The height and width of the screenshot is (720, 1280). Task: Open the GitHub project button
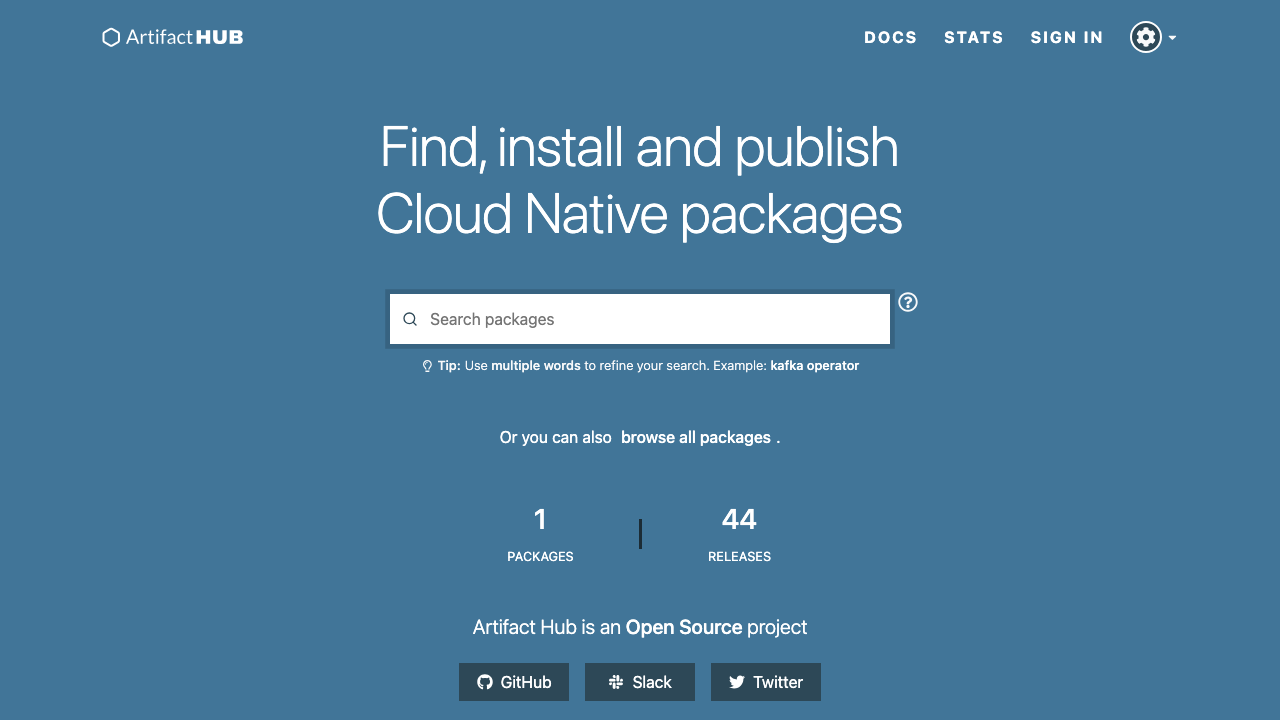pos(514,682)
